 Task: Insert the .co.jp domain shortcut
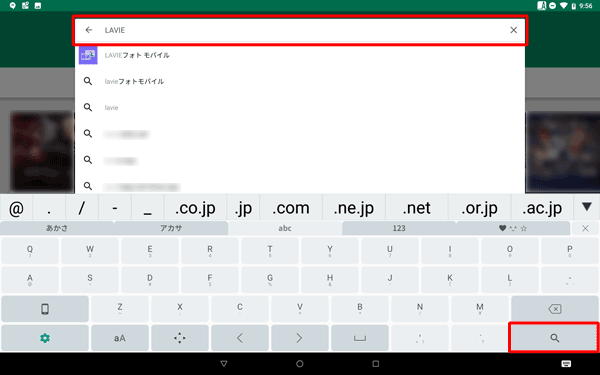(x=195, y=208)
